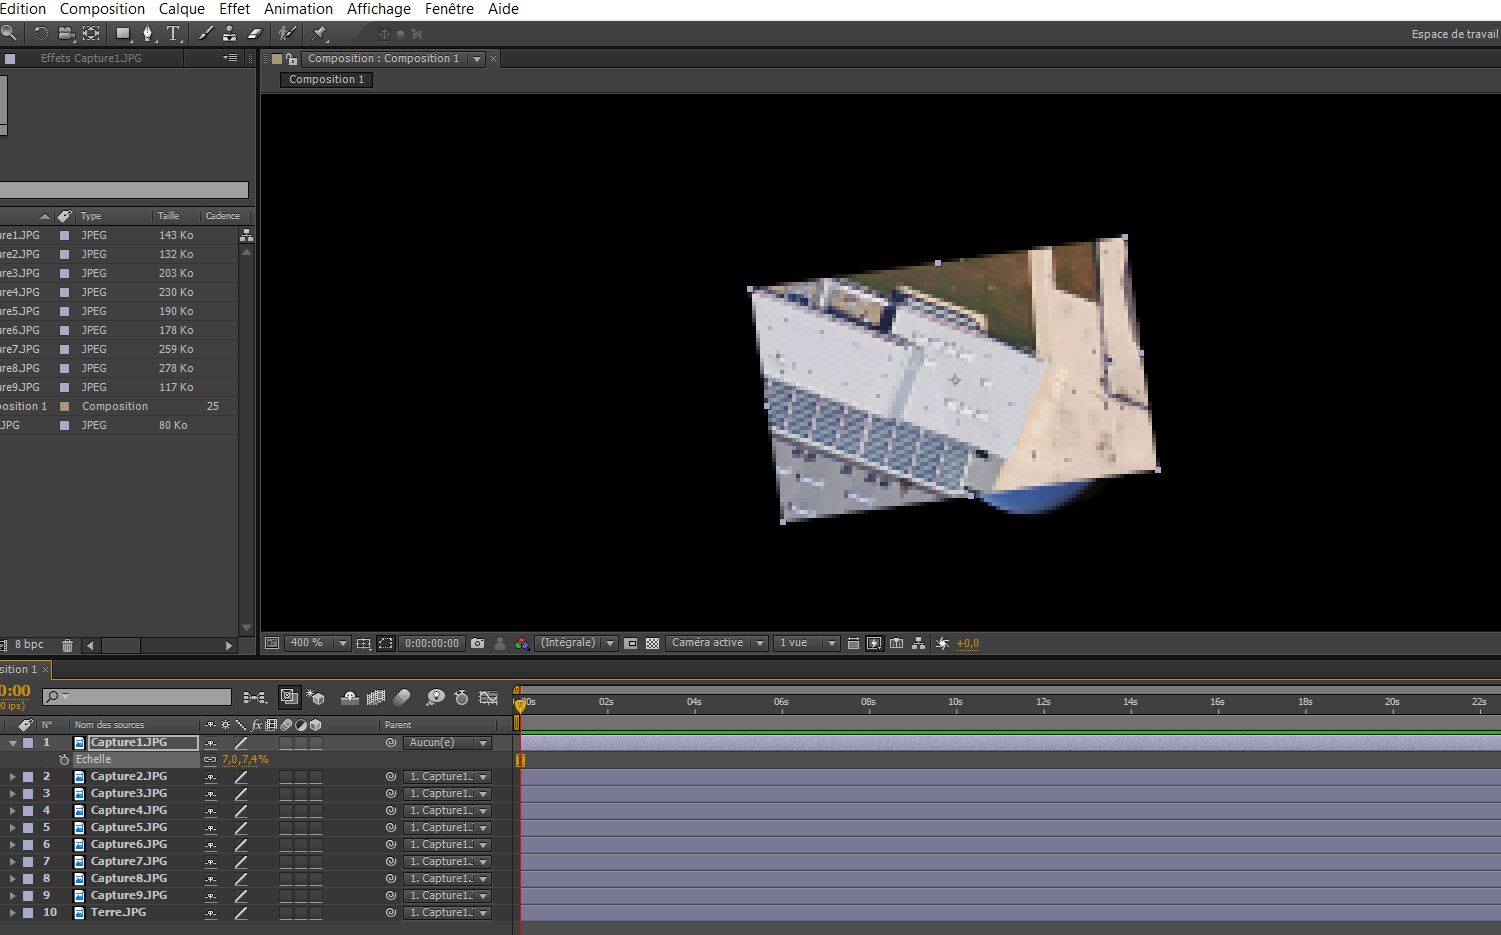This screenshot has width=1501, height=935.
Task: Open Aide menu
Action: 503,9
